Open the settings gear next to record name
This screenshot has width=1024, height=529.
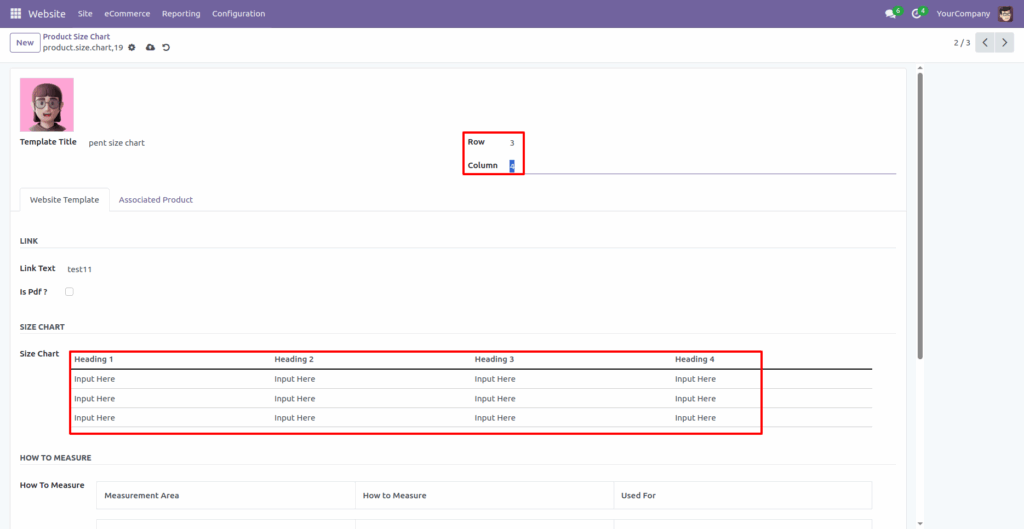(132, 48)
